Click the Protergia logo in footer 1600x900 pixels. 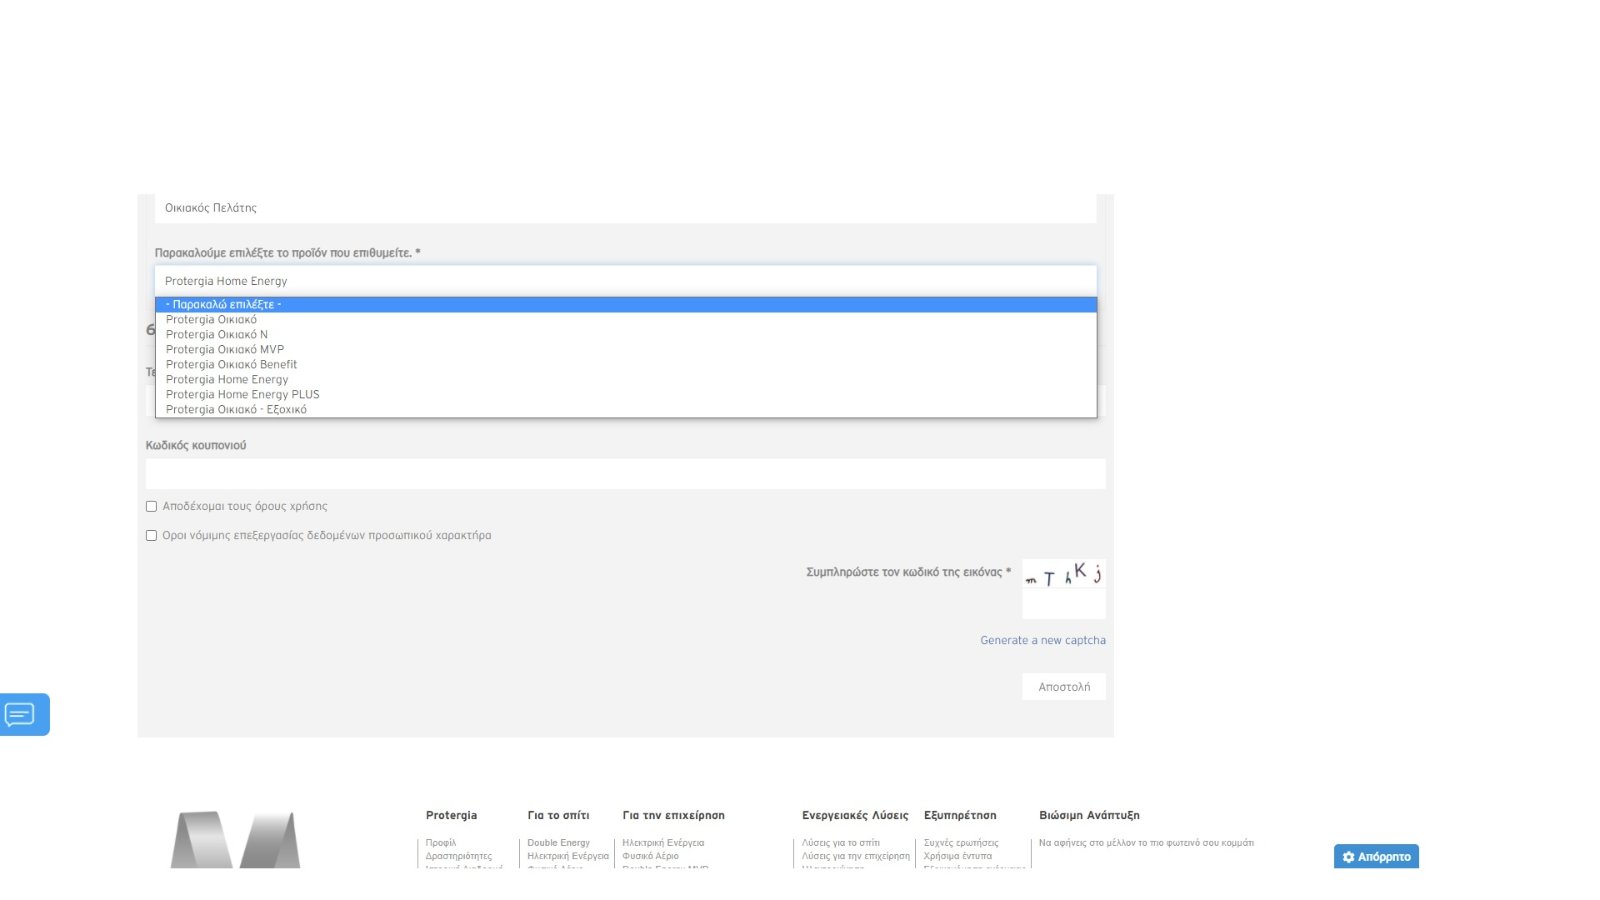coord(235,840)
